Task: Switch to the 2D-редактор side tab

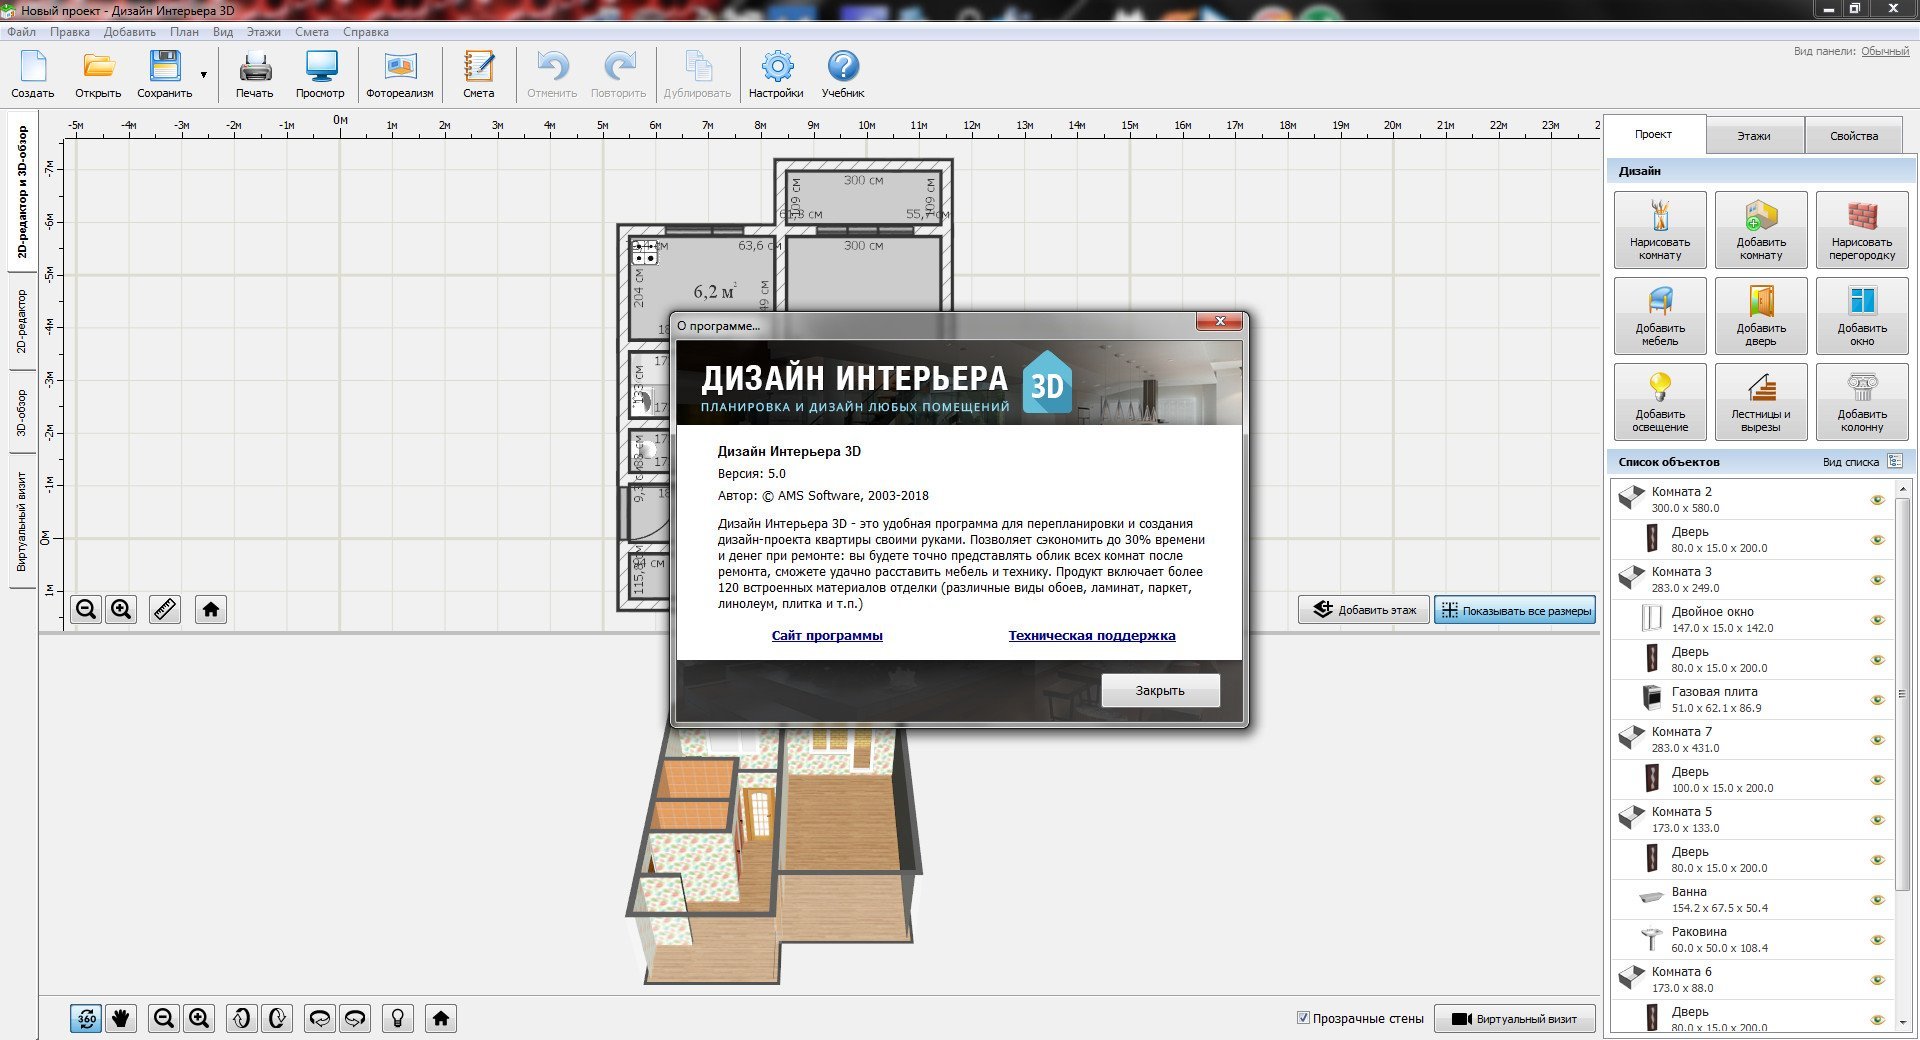Action: (22, 321)
